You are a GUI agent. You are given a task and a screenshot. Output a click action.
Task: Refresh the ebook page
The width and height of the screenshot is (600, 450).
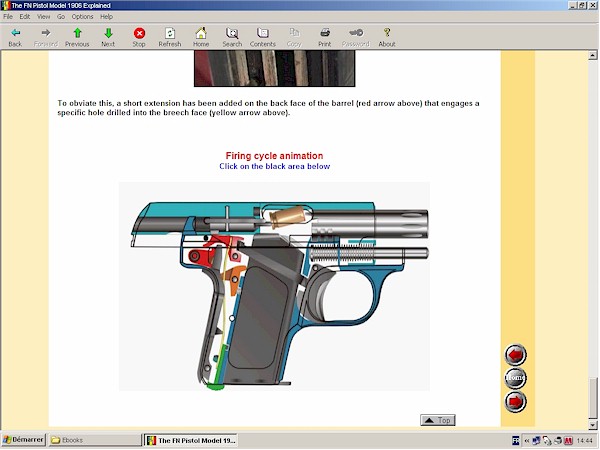pos(170,37)
